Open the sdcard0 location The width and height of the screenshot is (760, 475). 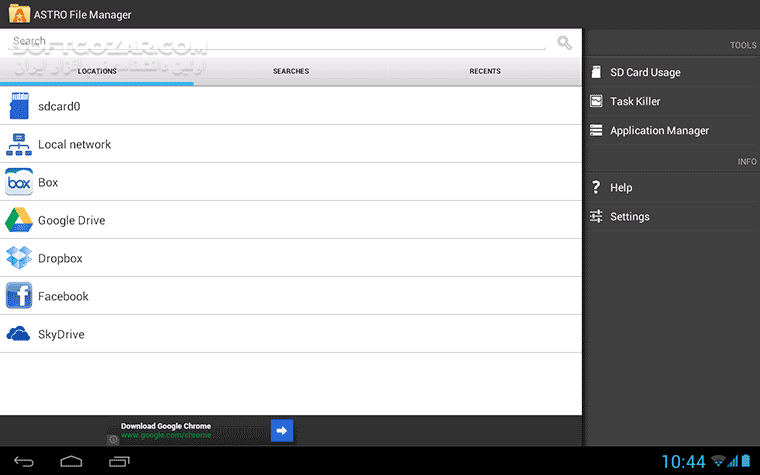pos(291,106)
